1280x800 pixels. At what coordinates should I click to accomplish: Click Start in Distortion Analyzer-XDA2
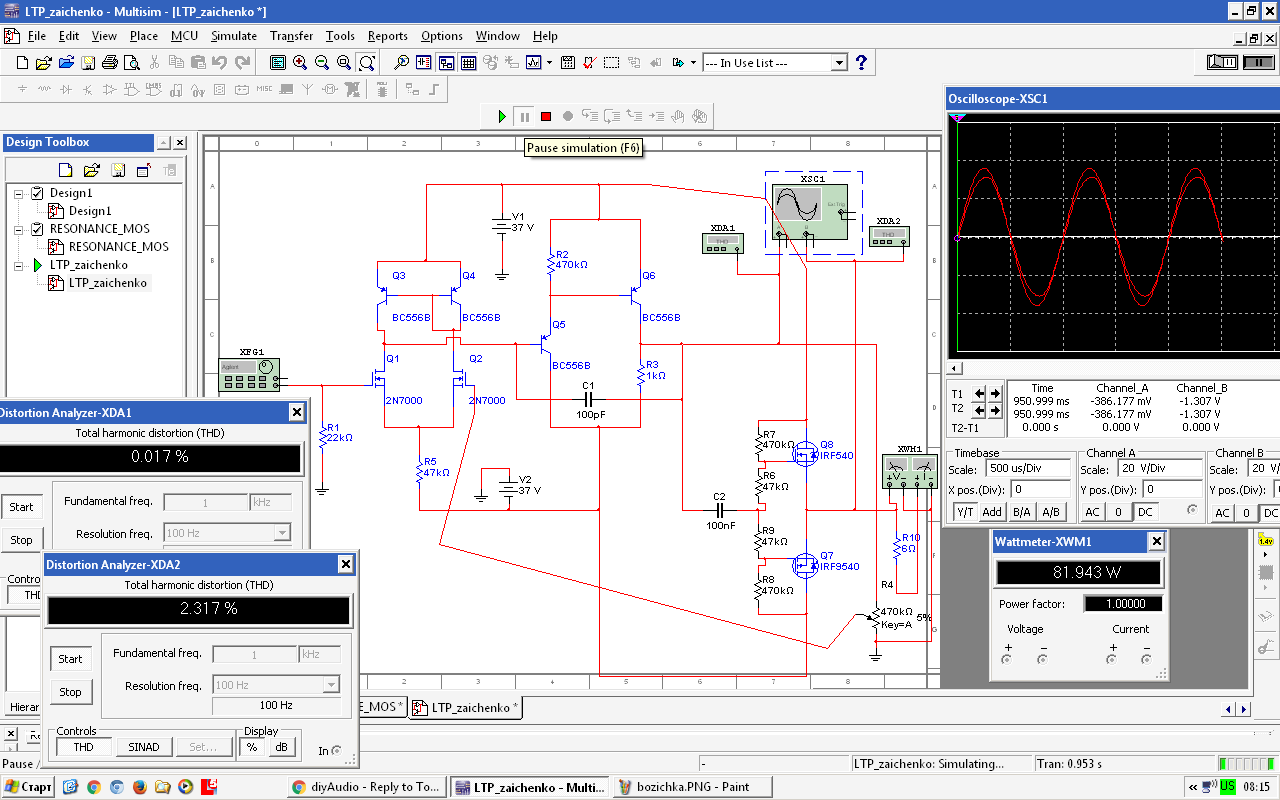click(70, 659)
